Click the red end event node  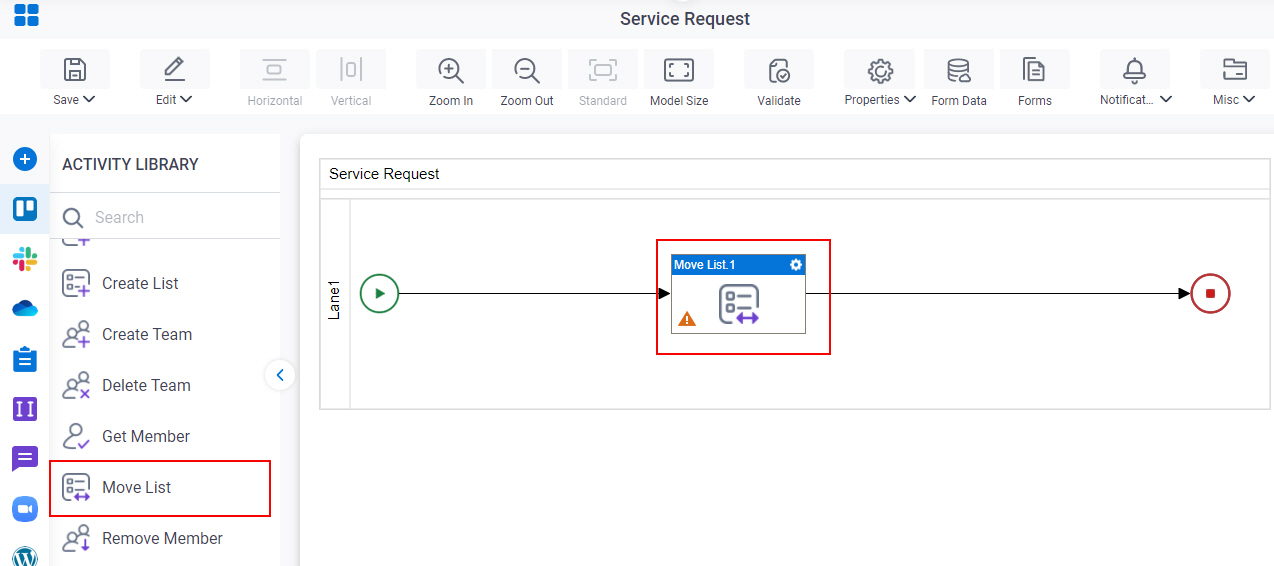point(1210,294)
